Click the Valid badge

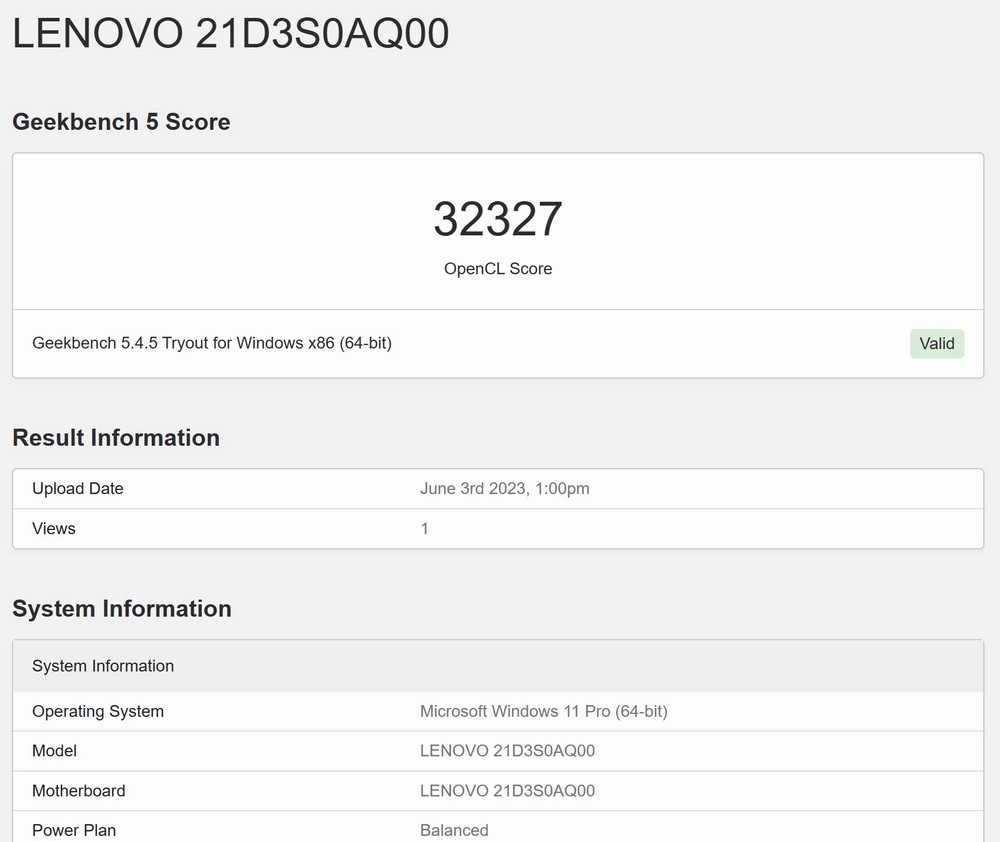point(937,344)
